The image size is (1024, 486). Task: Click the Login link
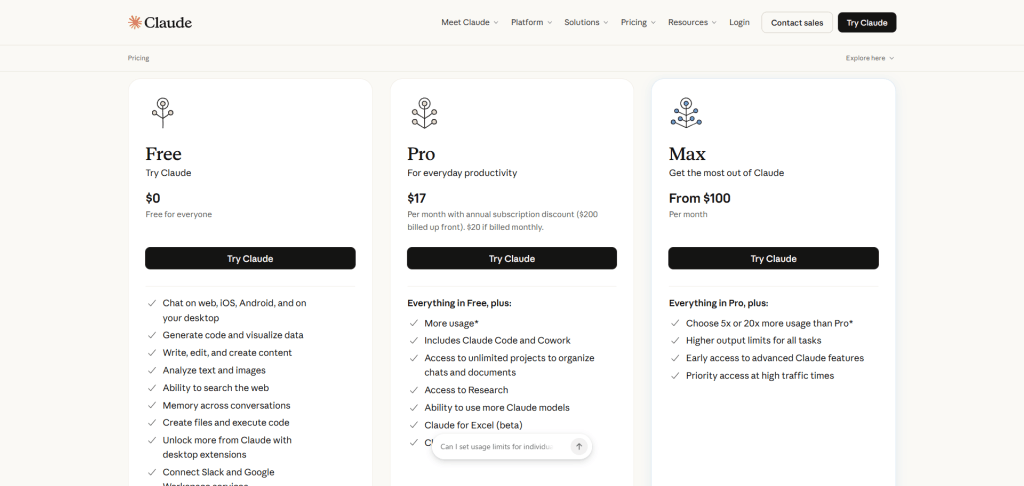[x=739, y=22]
